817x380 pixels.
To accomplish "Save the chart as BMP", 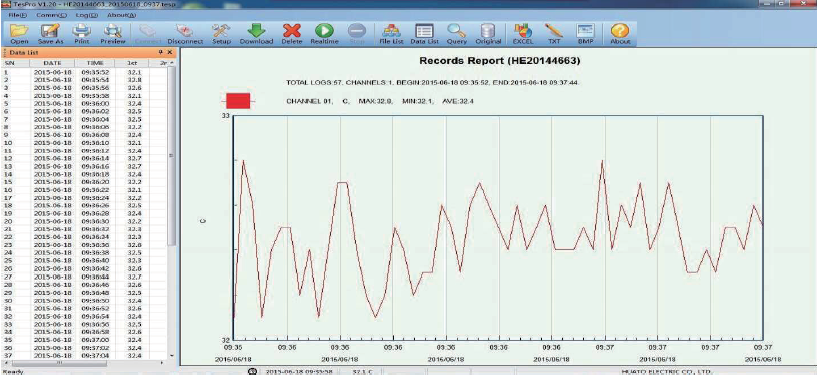I will (586, 34).
